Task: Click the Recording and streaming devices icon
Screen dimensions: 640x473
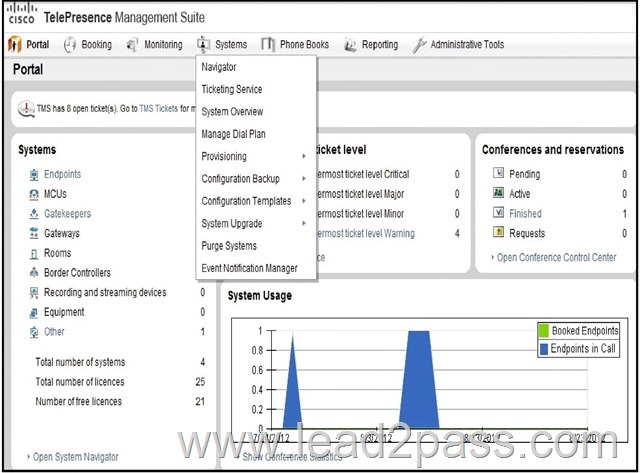Action: click(34, 292)
